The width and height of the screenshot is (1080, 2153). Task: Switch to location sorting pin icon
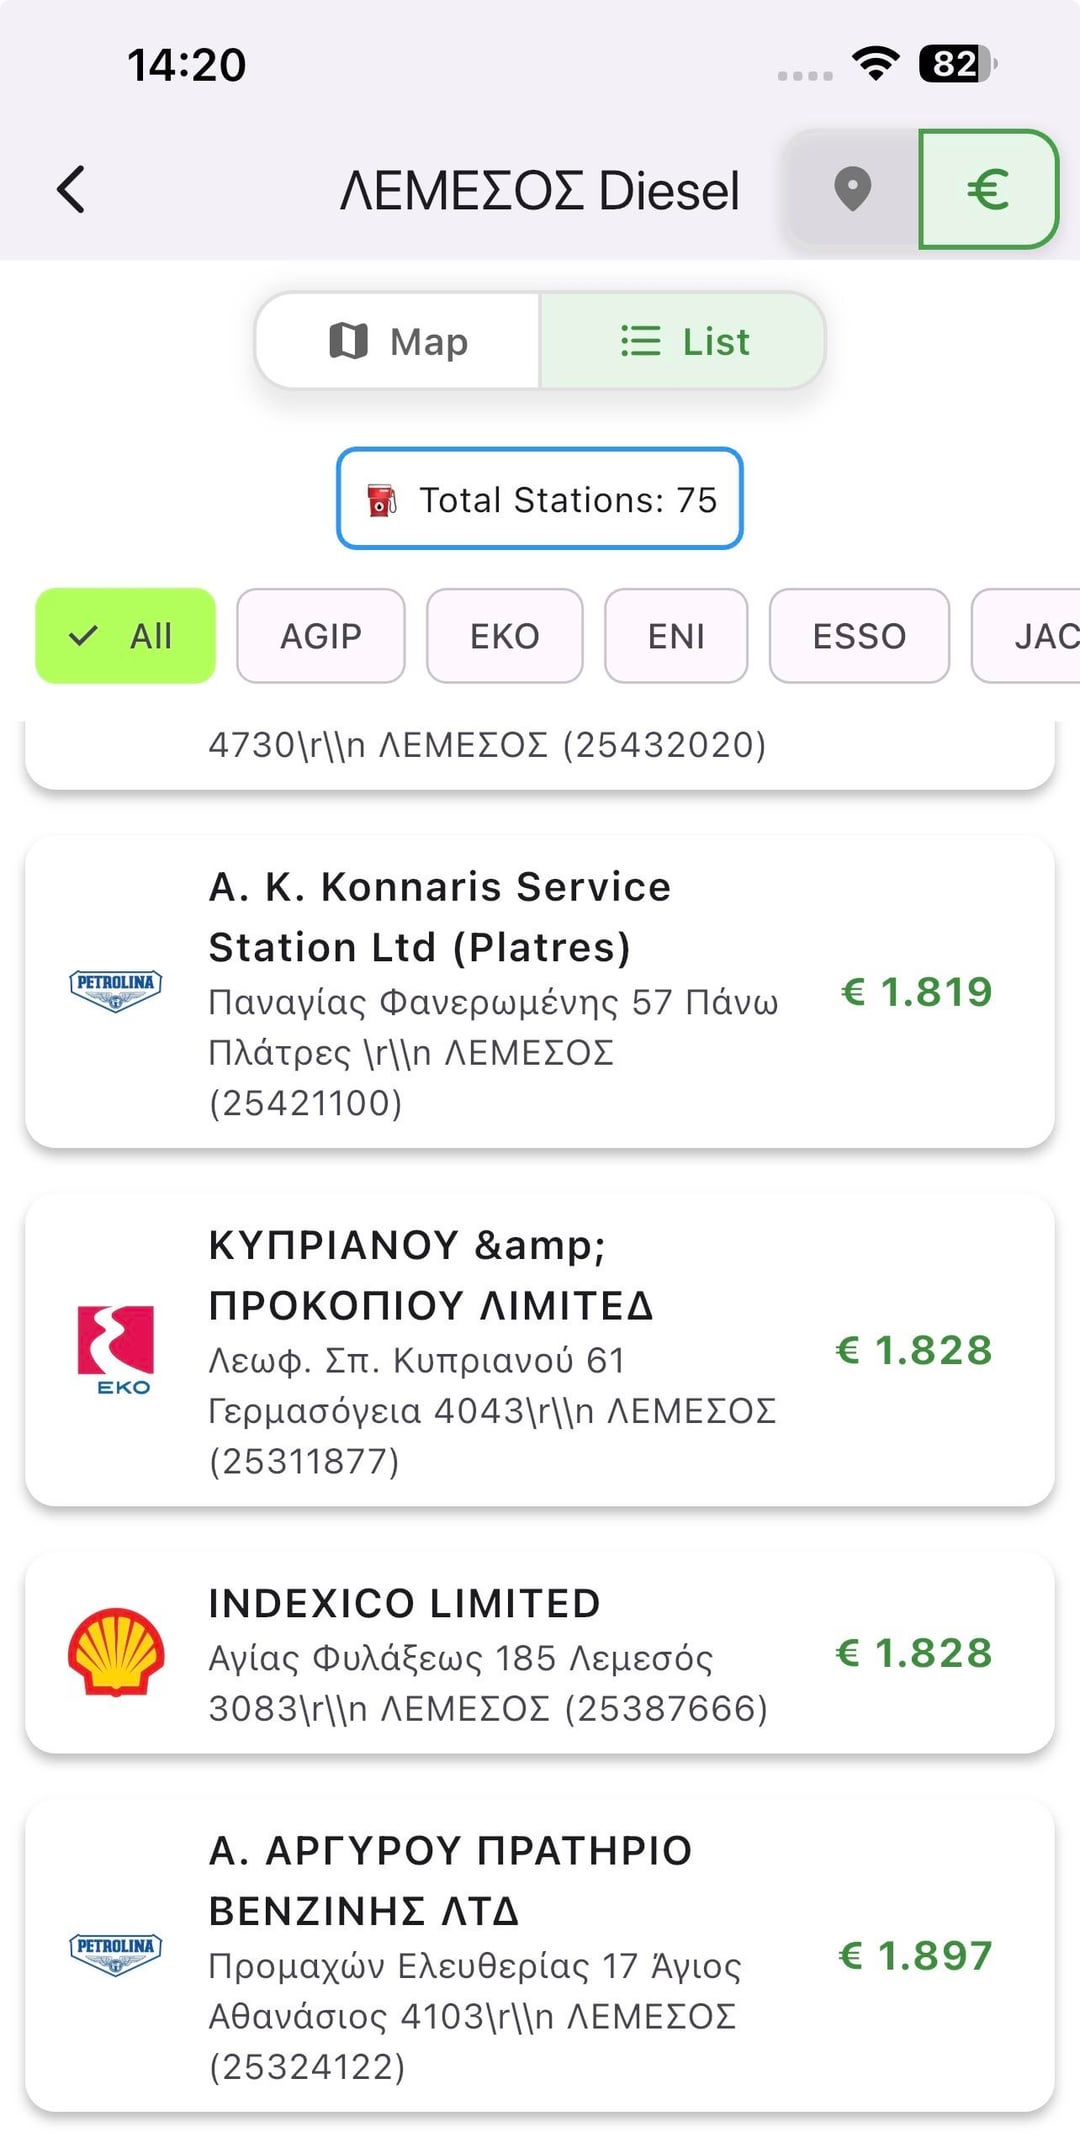pyautogui.click(x=852, y=189)
